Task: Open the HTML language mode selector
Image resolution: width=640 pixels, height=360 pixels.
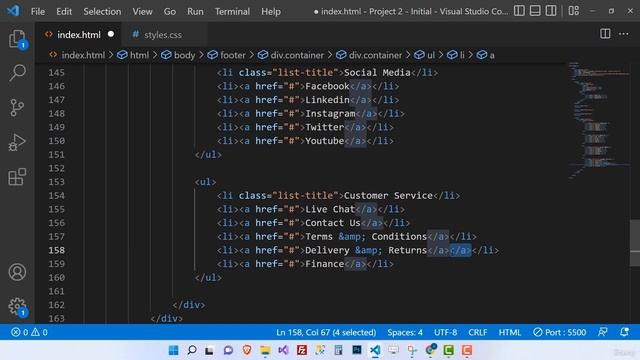Action: click(x=510, y=332)
